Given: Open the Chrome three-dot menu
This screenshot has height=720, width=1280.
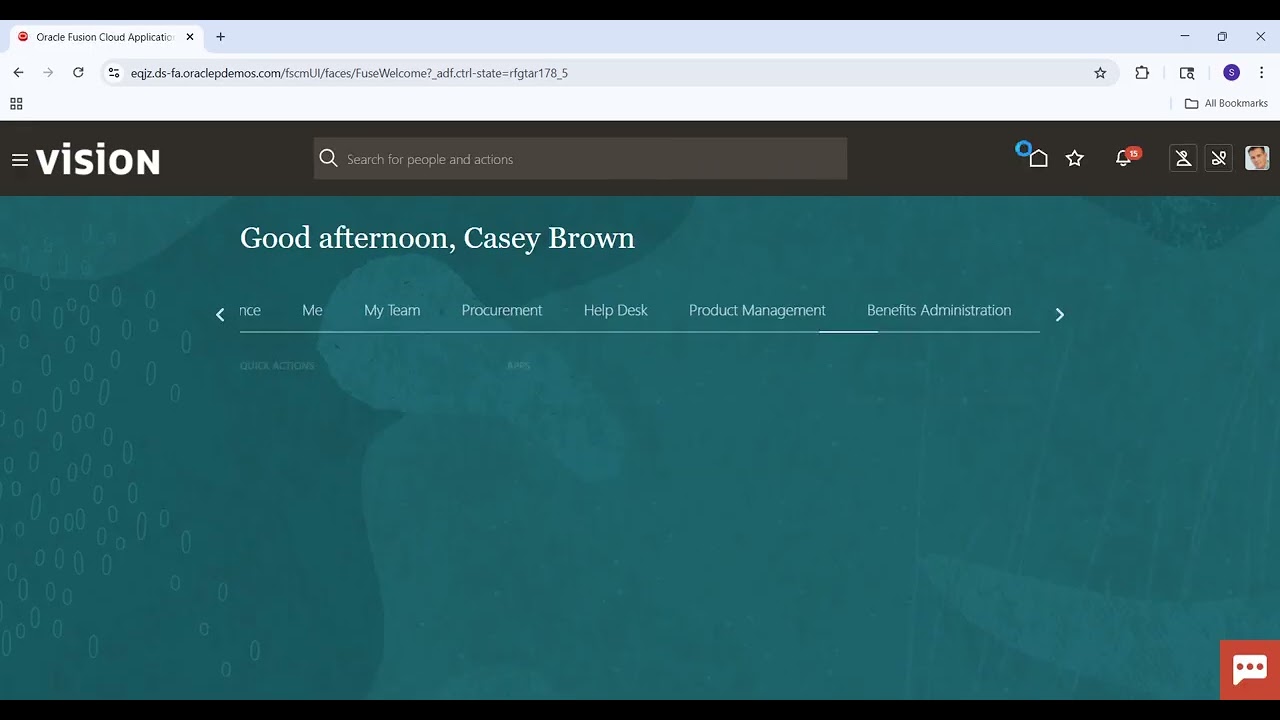Looking at the screenshot, I should 1261,73.
